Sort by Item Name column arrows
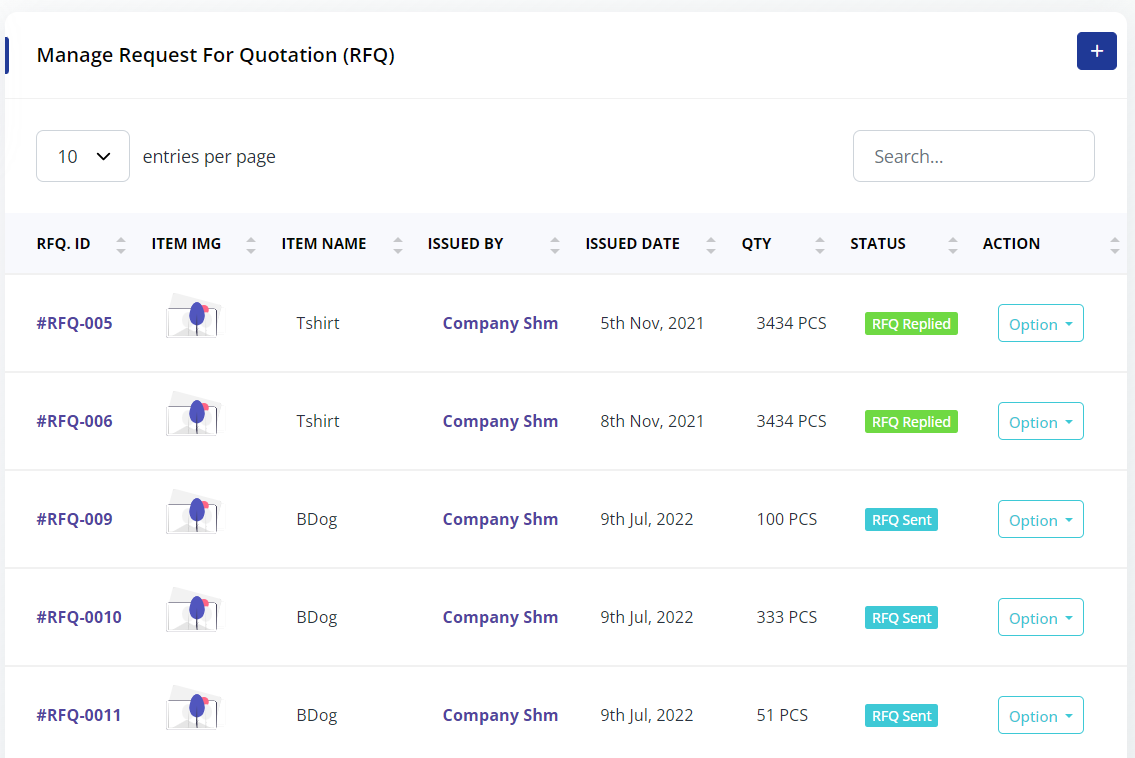This screenshot has height=758, width=1135. (398, 244)
